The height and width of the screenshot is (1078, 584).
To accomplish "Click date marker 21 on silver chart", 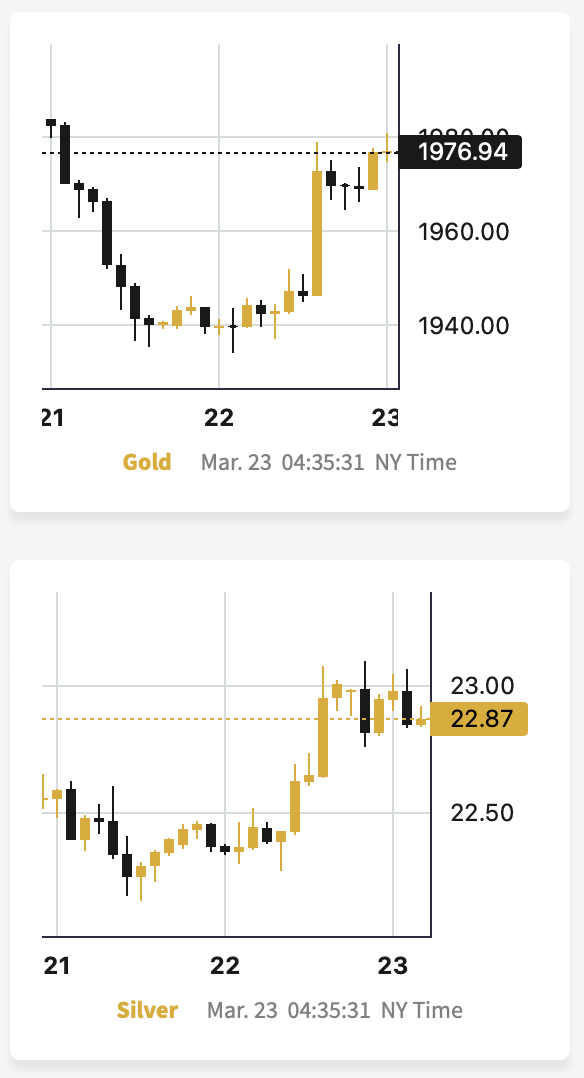I will (56, 966).
